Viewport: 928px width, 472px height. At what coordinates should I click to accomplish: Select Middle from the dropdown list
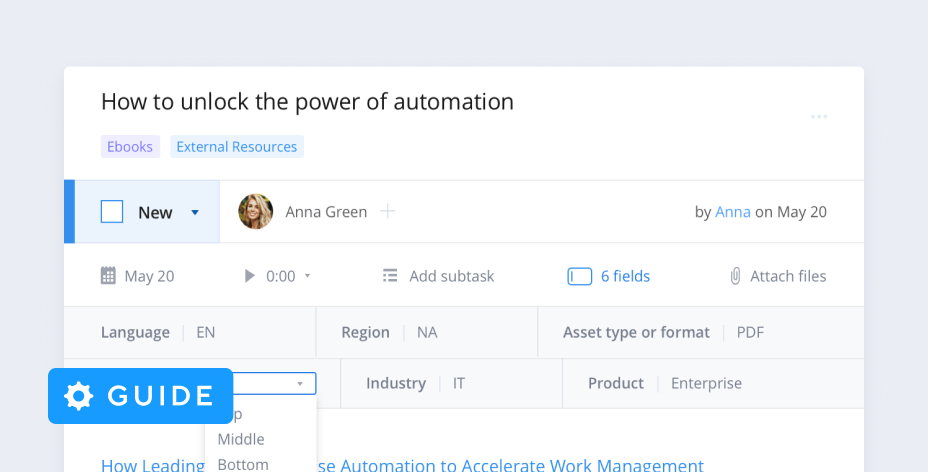tap(241, 439)
